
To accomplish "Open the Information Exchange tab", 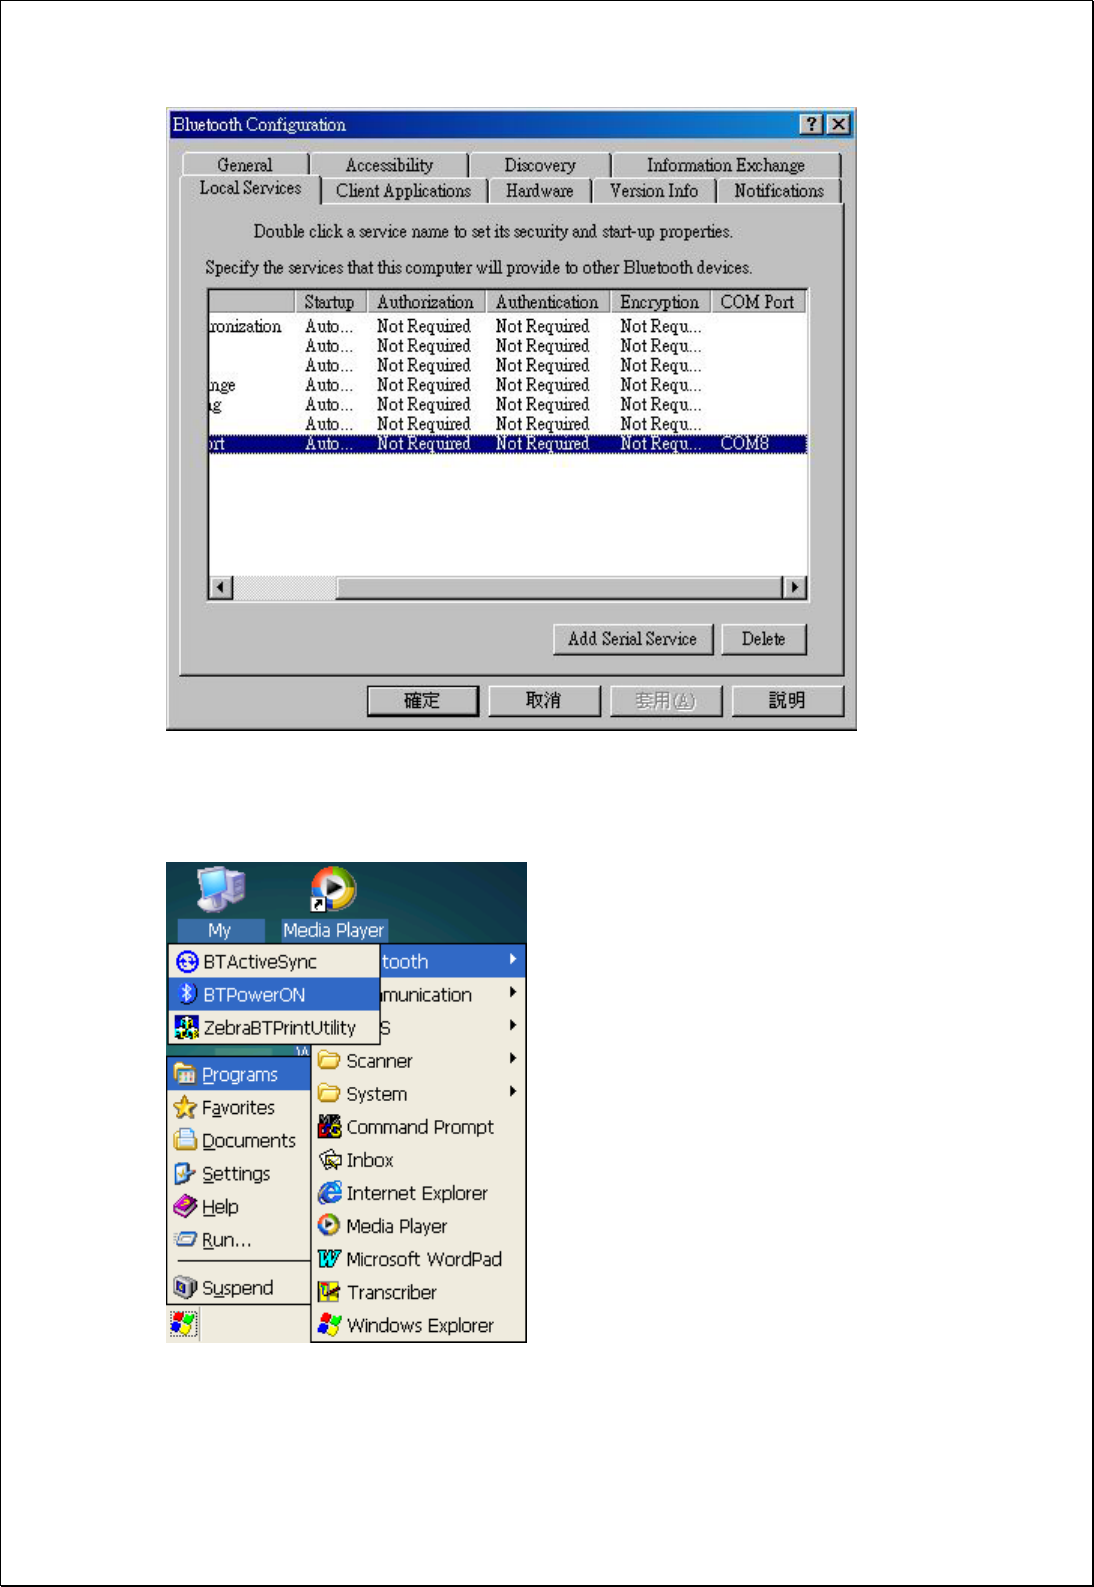I will [726, 165].
